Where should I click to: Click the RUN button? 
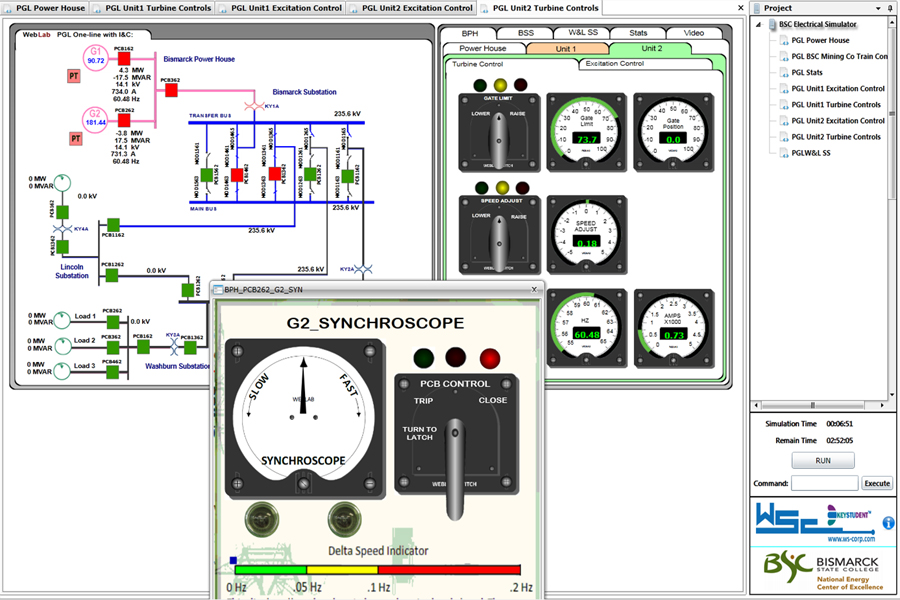point(823,460)
